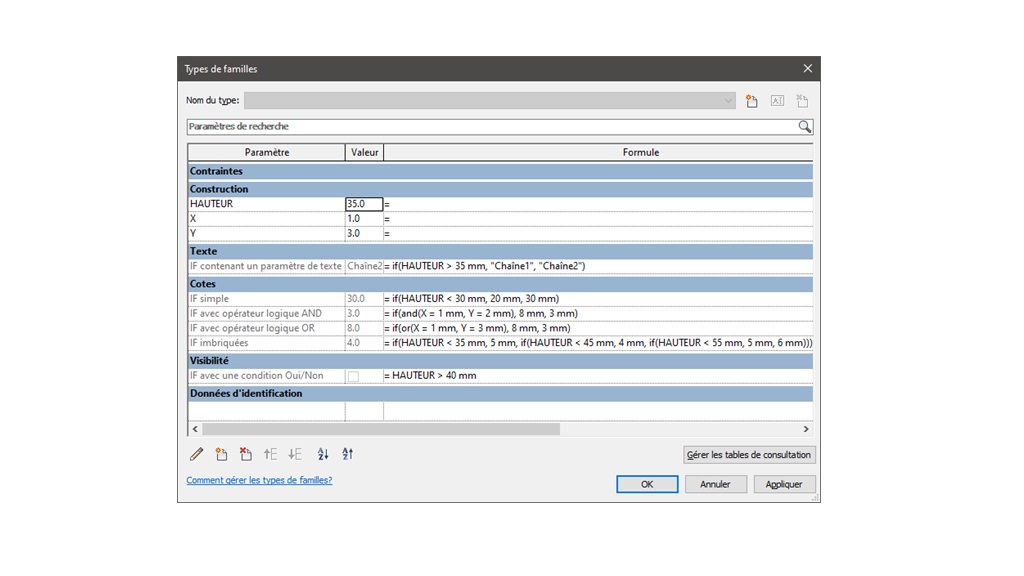Open Gérer les tables de consultation

748,454
